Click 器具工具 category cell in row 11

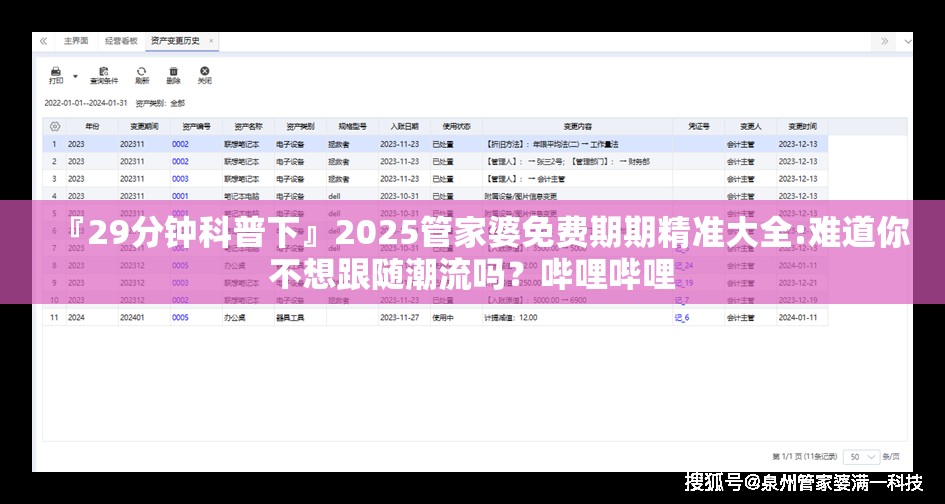(x=300, y=317)
